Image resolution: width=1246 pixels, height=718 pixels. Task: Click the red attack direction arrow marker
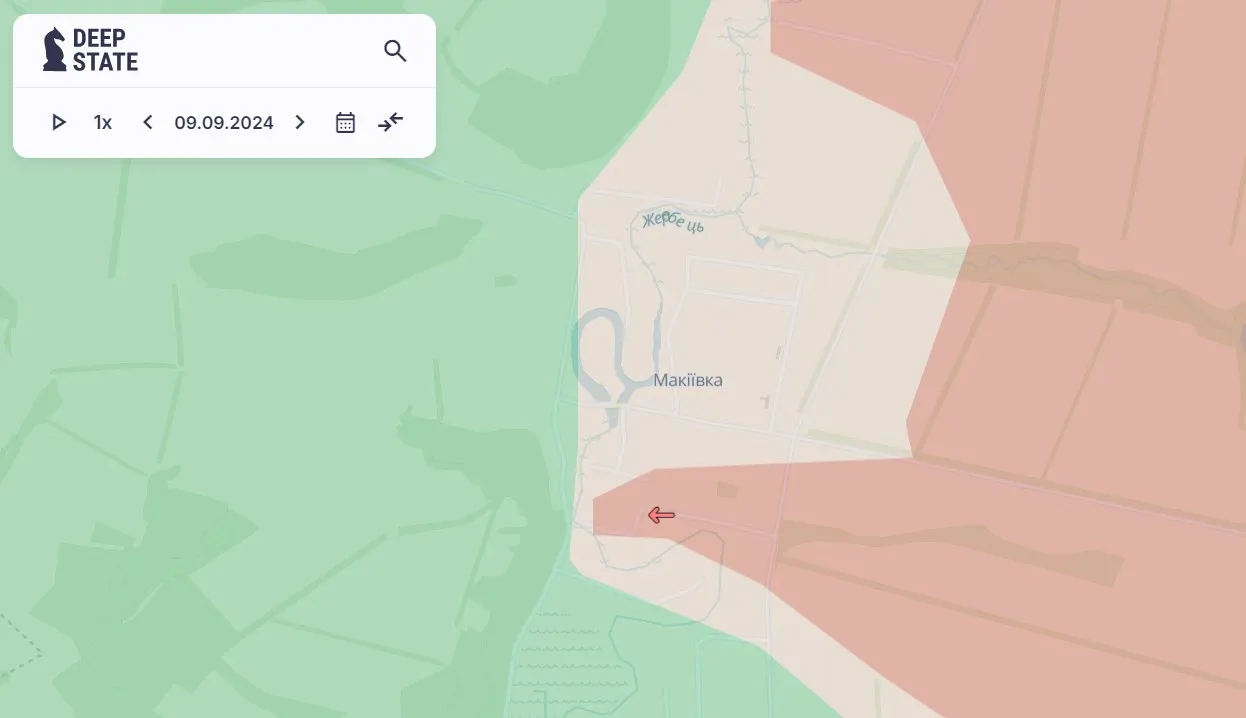click(x=661, y=515)
